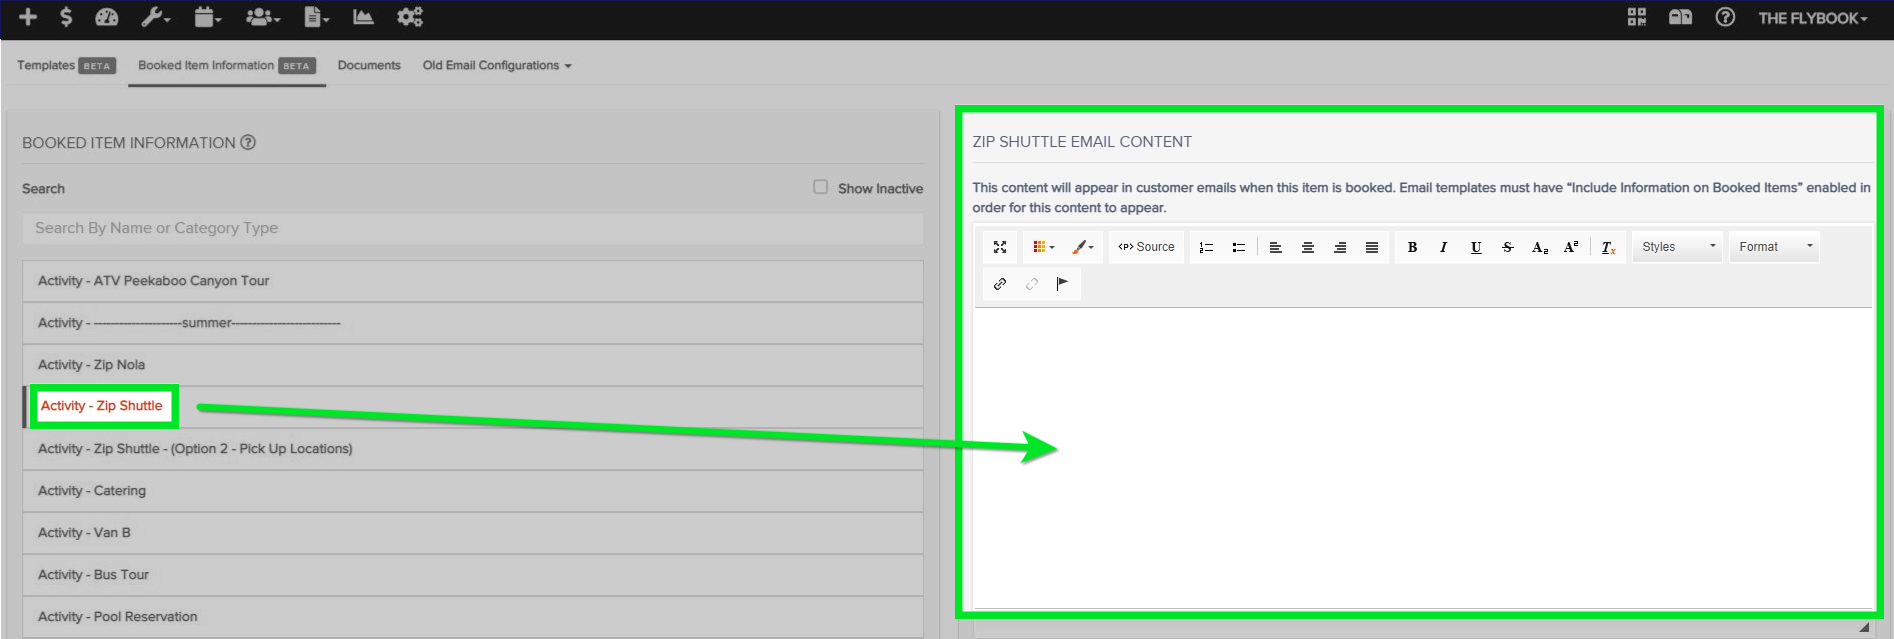
Task: Center align text
Action: 1307,247
